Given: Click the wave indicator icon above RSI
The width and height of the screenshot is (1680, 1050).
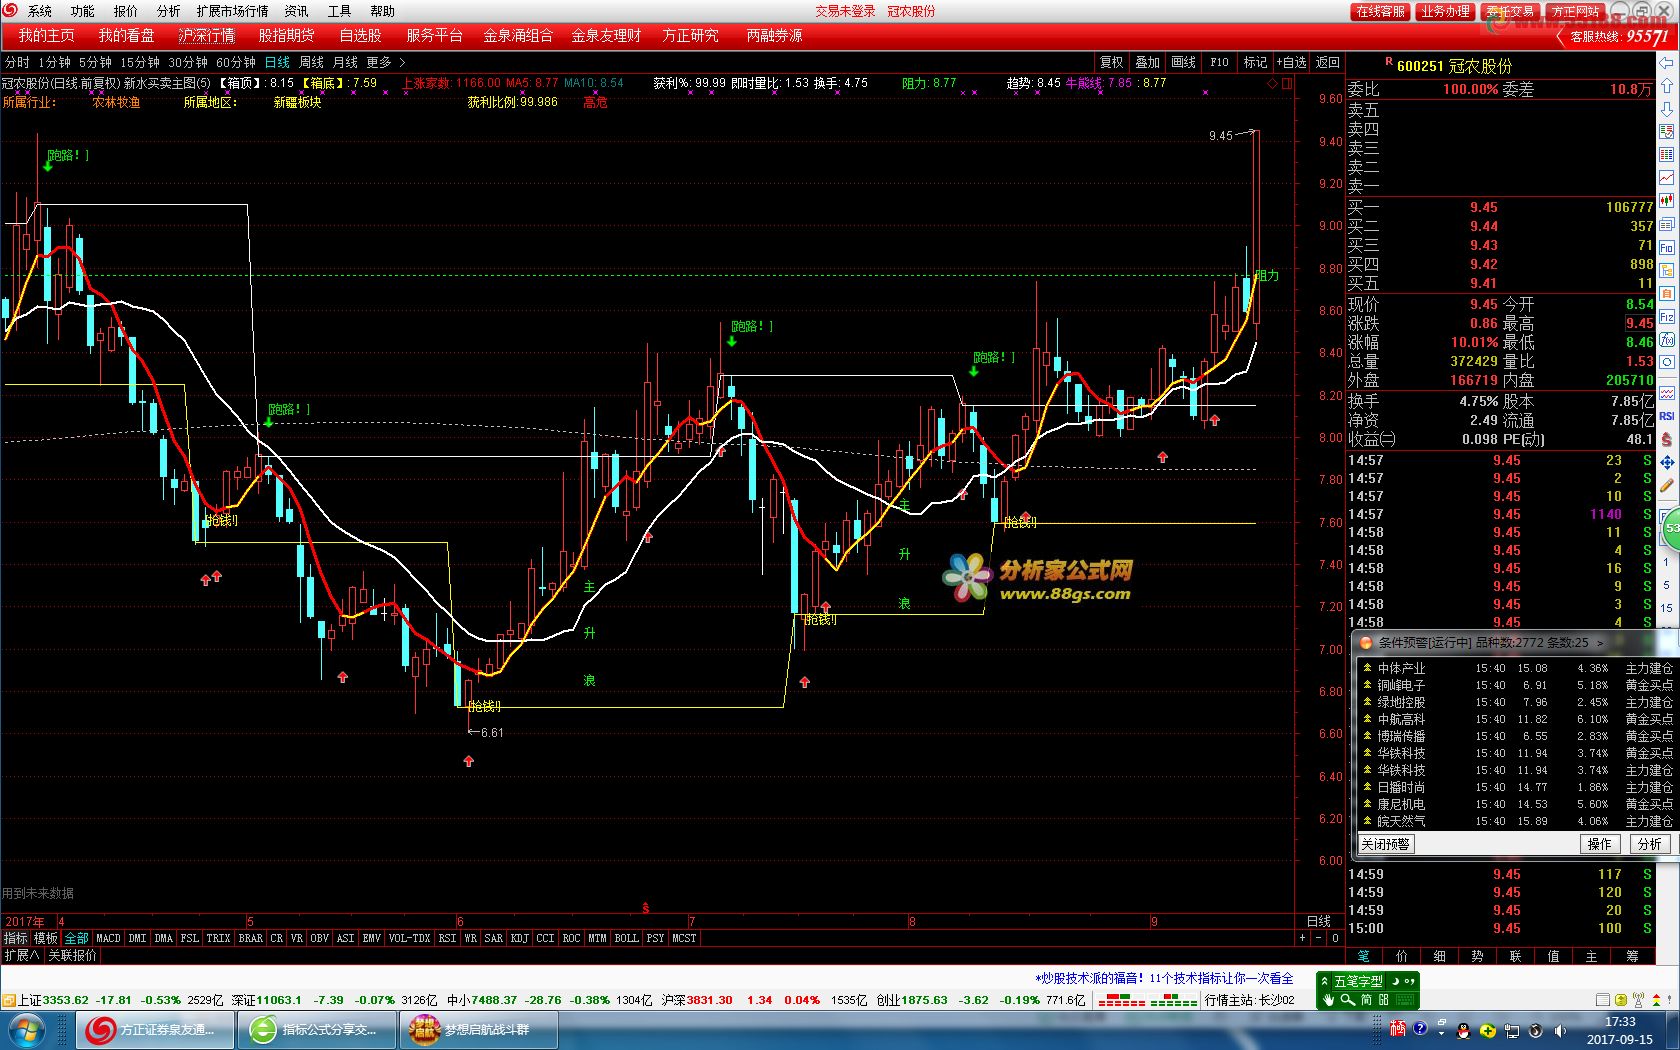Looking at the screenshot, I should point(1666,394).
